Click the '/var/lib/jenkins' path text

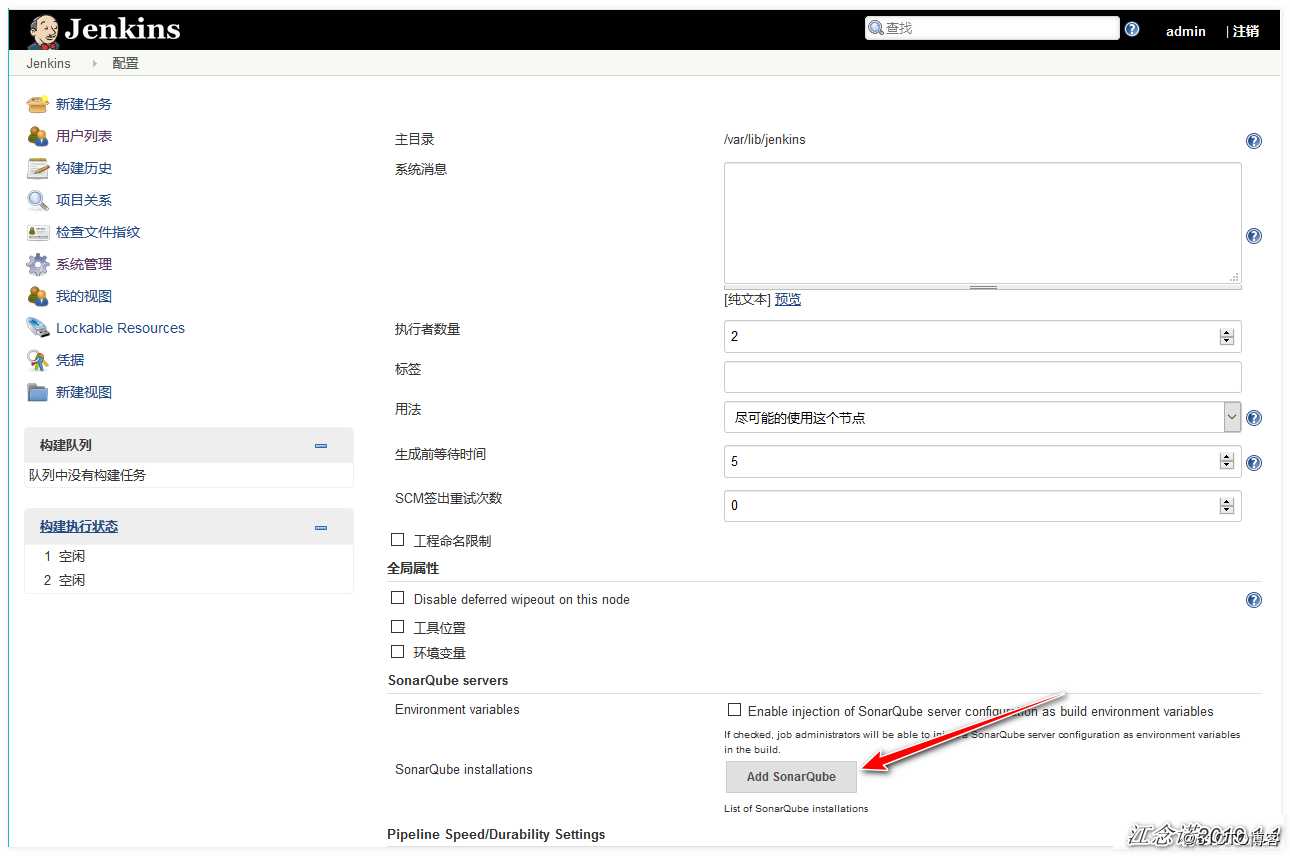click(765, 140)
